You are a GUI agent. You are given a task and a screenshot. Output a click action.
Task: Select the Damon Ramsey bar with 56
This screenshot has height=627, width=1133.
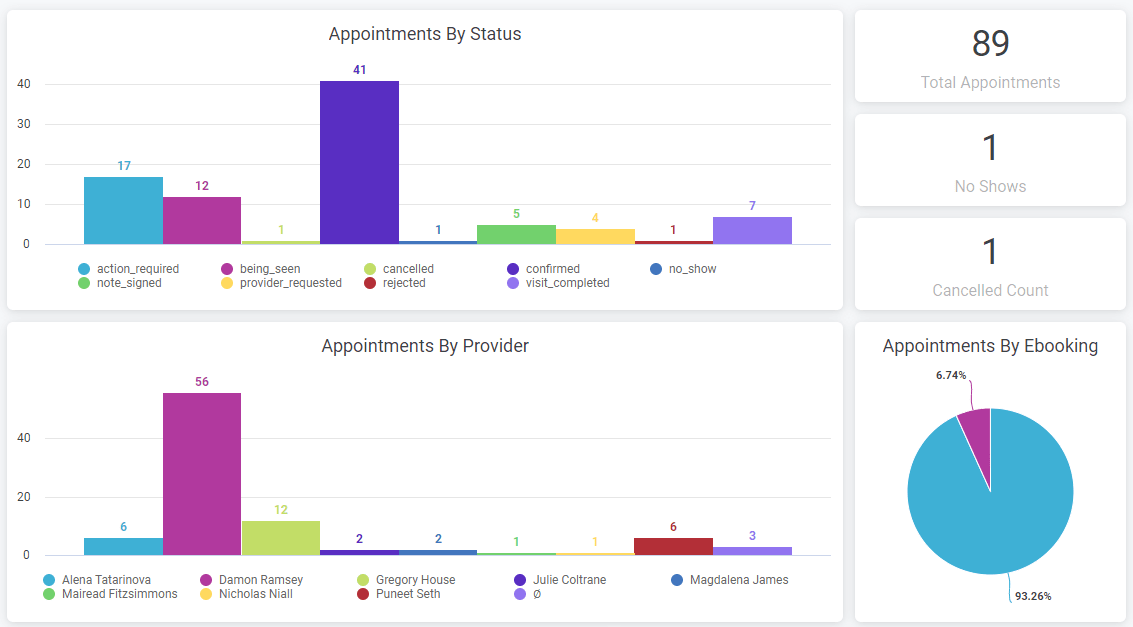(202, 474)
